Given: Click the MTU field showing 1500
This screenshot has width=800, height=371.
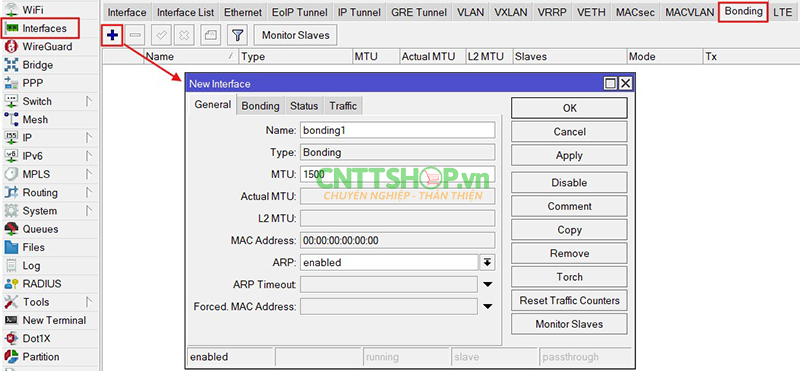Looking at the screenshot, I should (x=397, y=174).
